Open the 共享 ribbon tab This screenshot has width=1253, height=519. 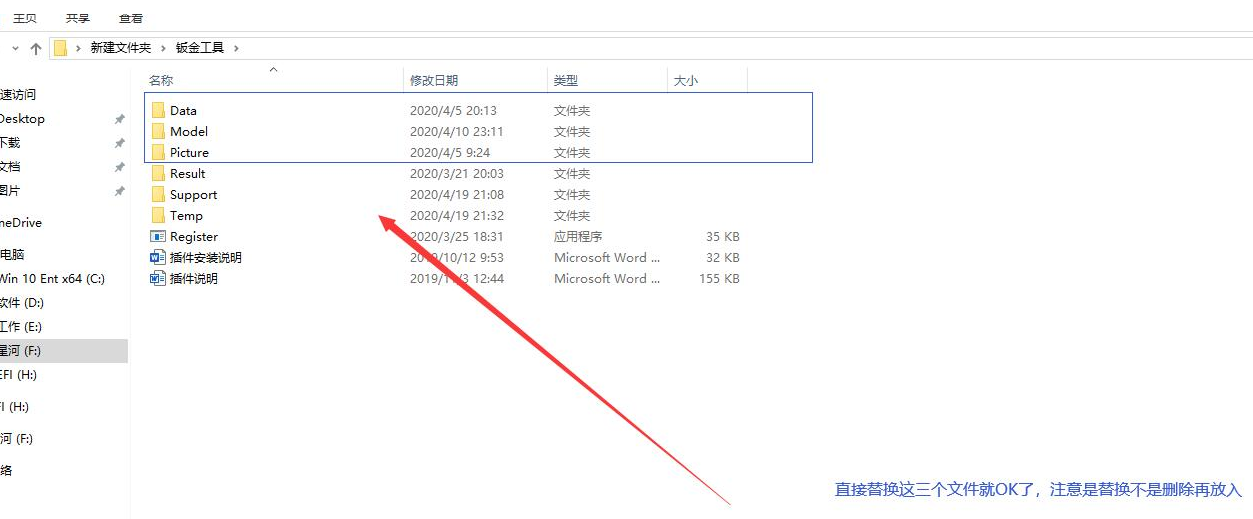click(77, 18)
